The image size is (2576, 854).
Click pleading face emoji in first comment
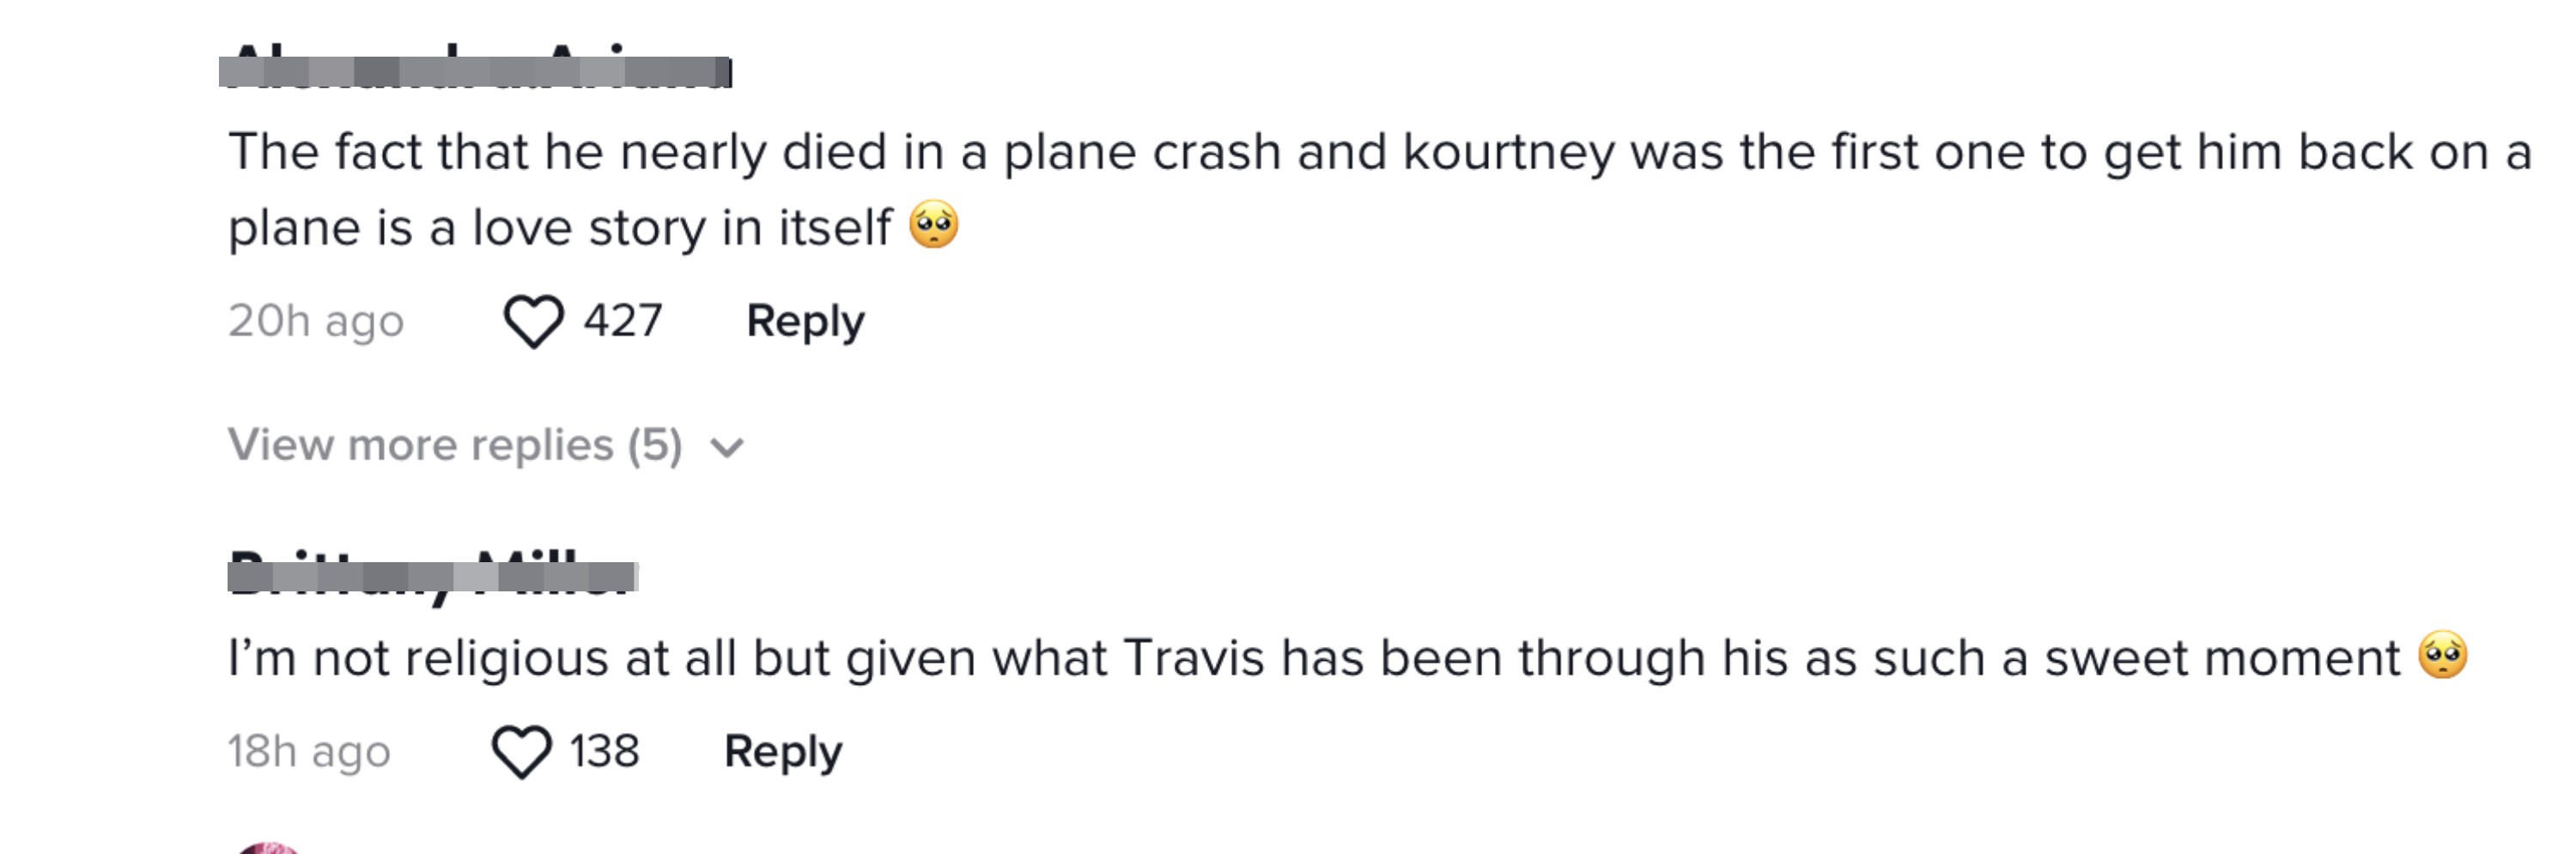point(934,224)
